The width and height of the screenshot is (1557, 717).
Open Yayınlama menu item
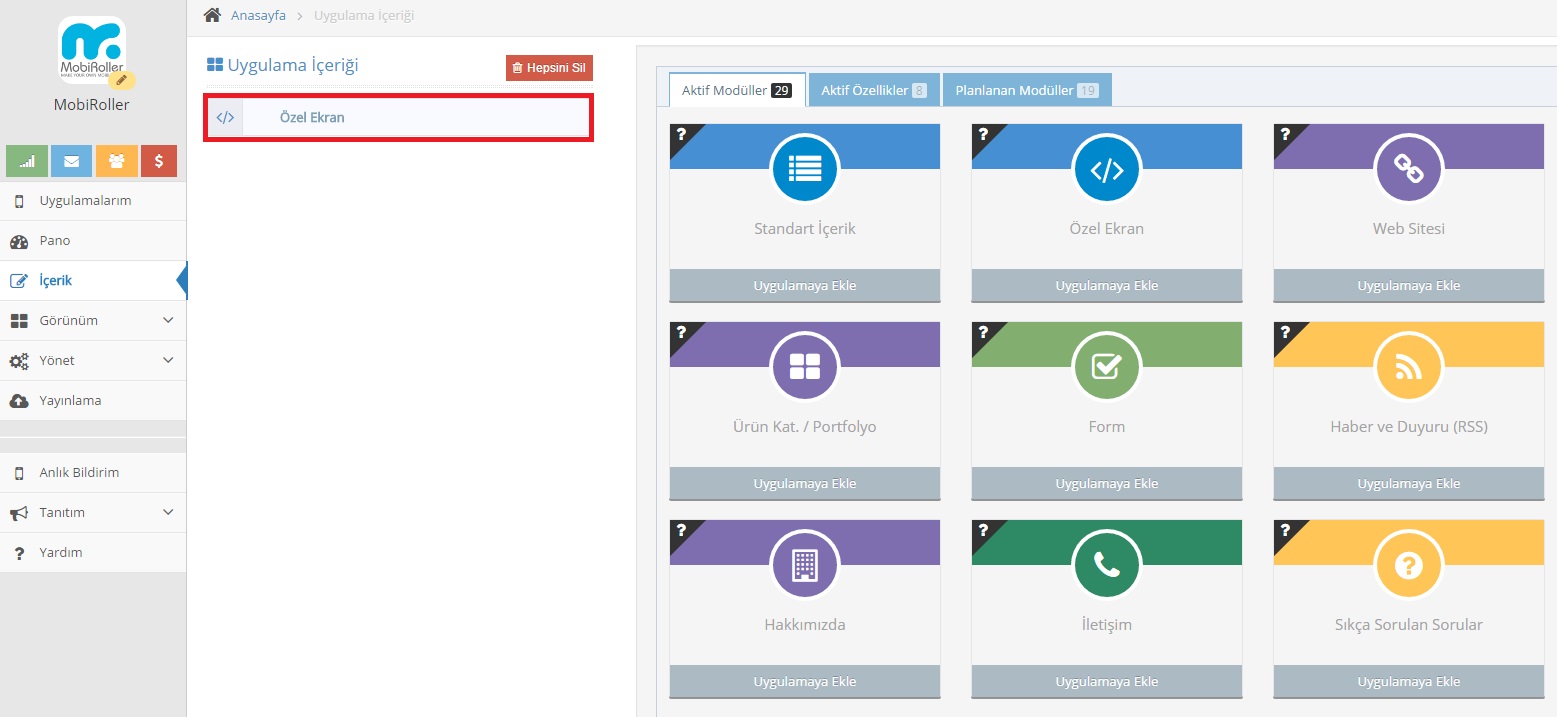pyautogui.click(x=93, y=401)
